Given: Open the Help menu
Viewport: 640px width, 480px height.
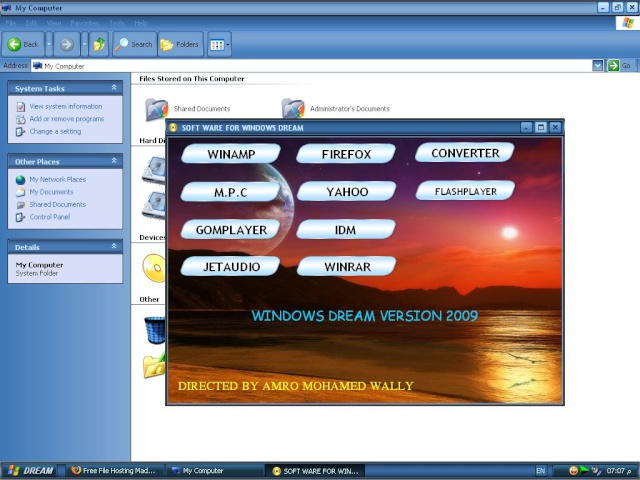Looking at the screenshot, I should coord(141,23).
